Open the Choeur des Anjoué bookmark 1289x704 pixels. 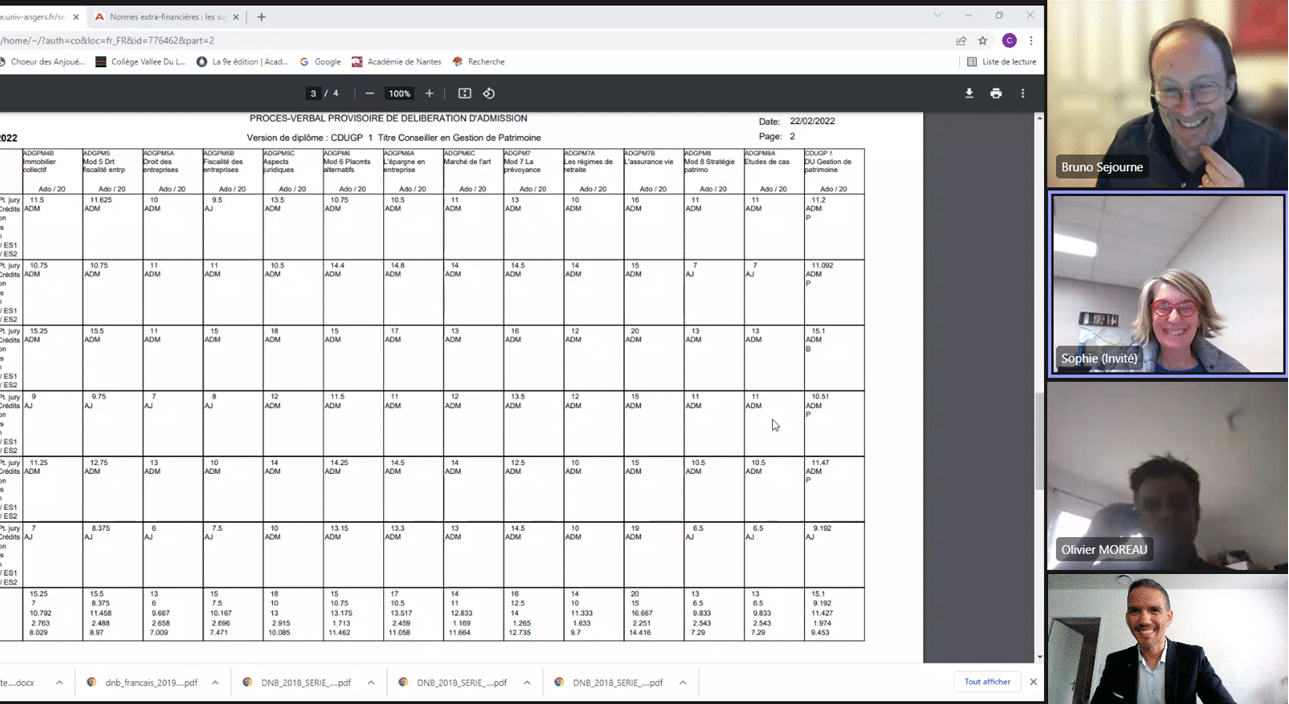click(42, 61)
